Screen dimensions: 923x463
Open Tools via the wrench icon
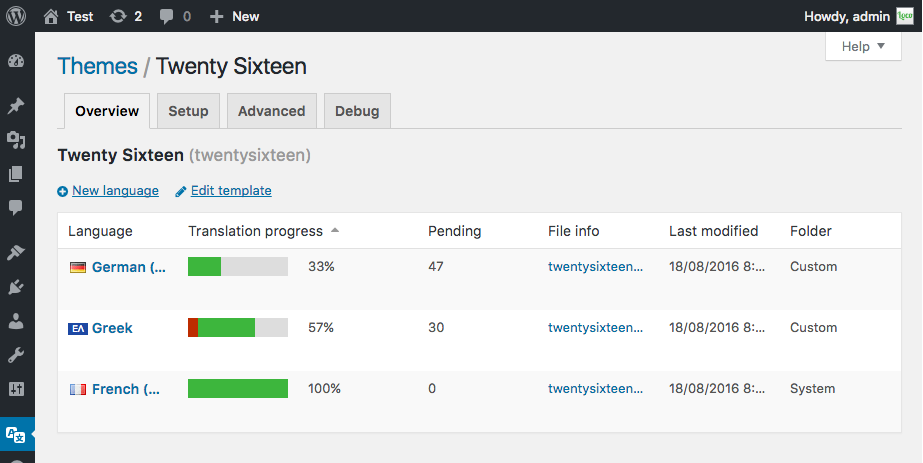[16, 355]
